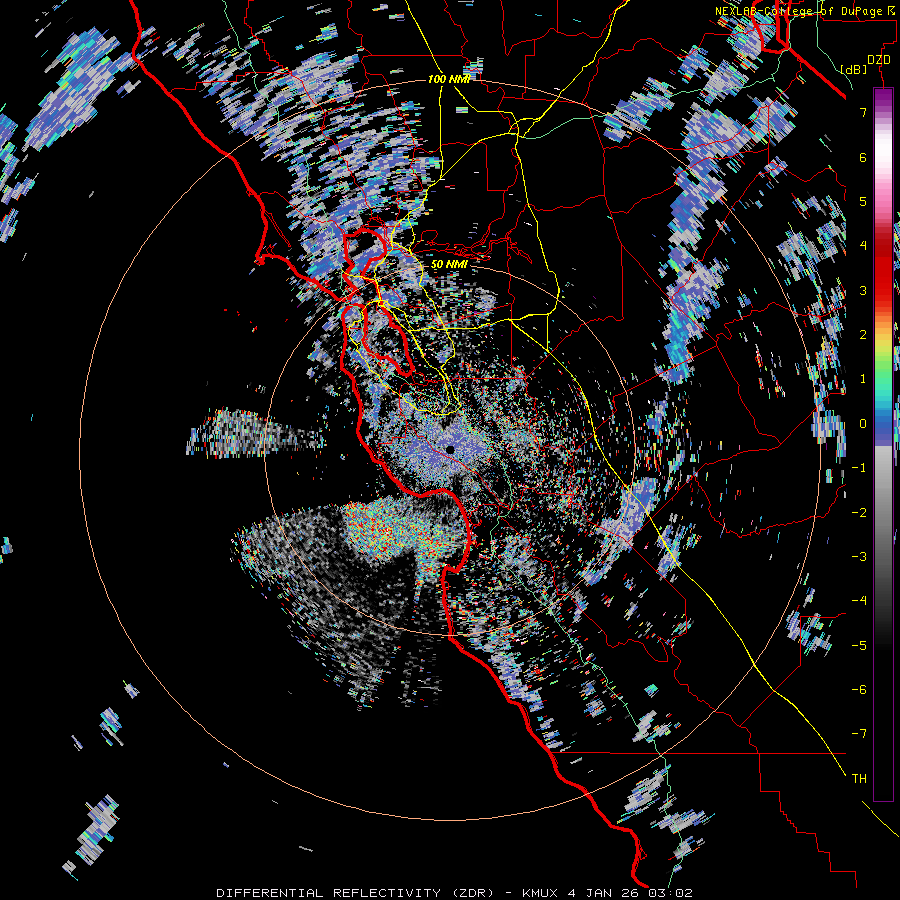This screenshot has height=900, width=900.
Task: Pick the blue band near 0 dB
Action: 883,428
